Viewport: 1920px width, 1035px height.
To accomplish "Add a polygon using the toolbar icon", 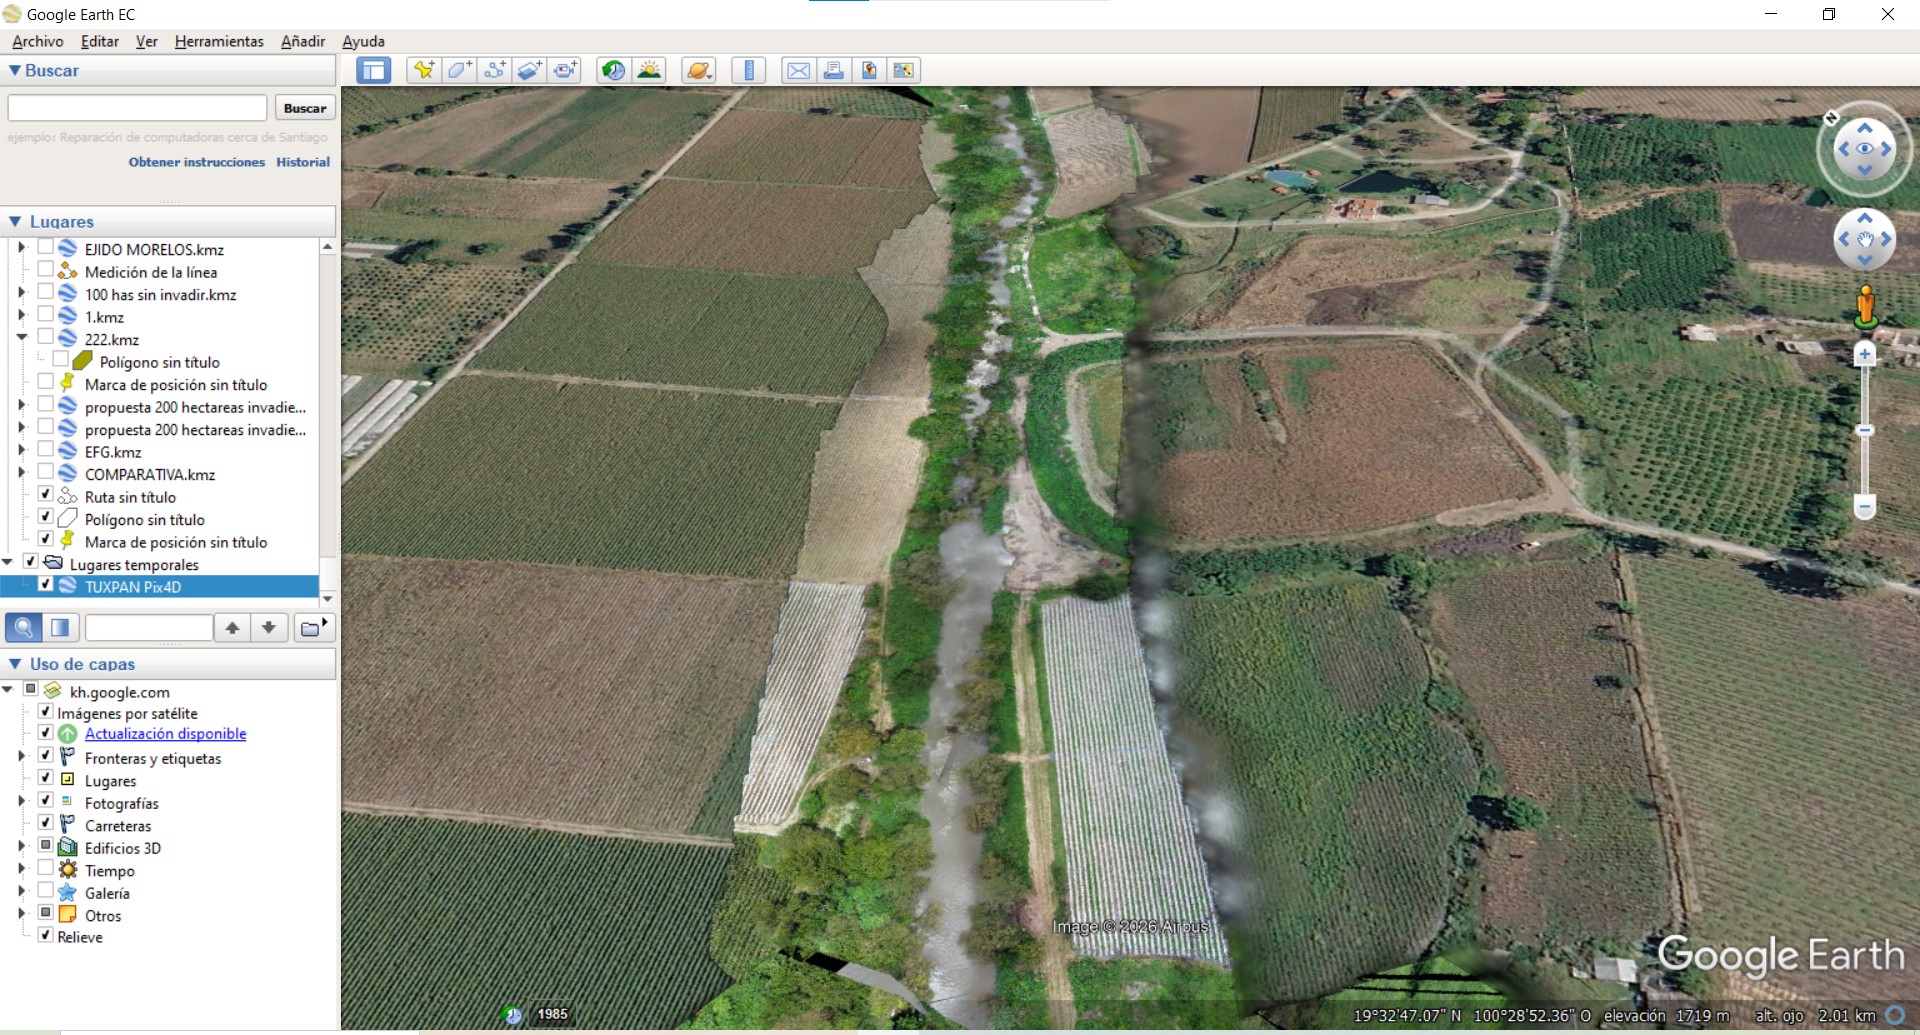I will tap(459, 70).
